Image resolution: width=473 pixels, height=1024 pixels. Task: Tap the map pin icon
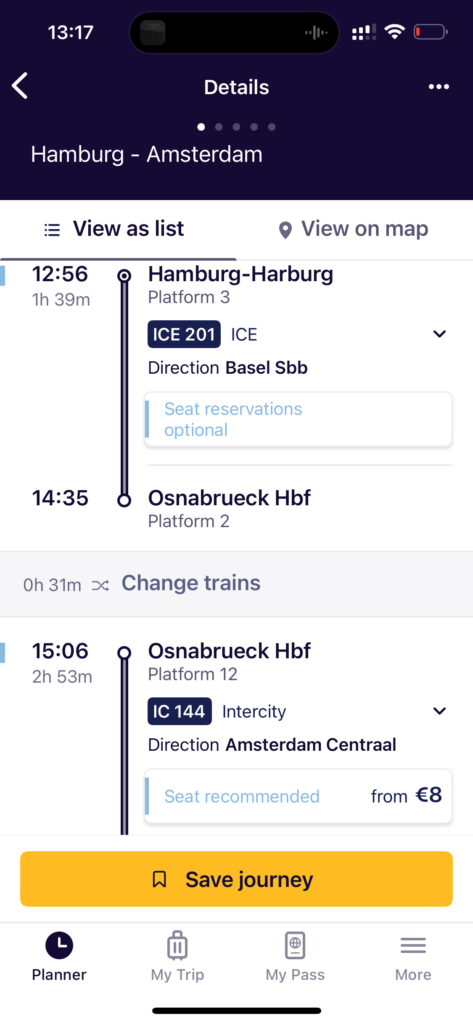284,230
